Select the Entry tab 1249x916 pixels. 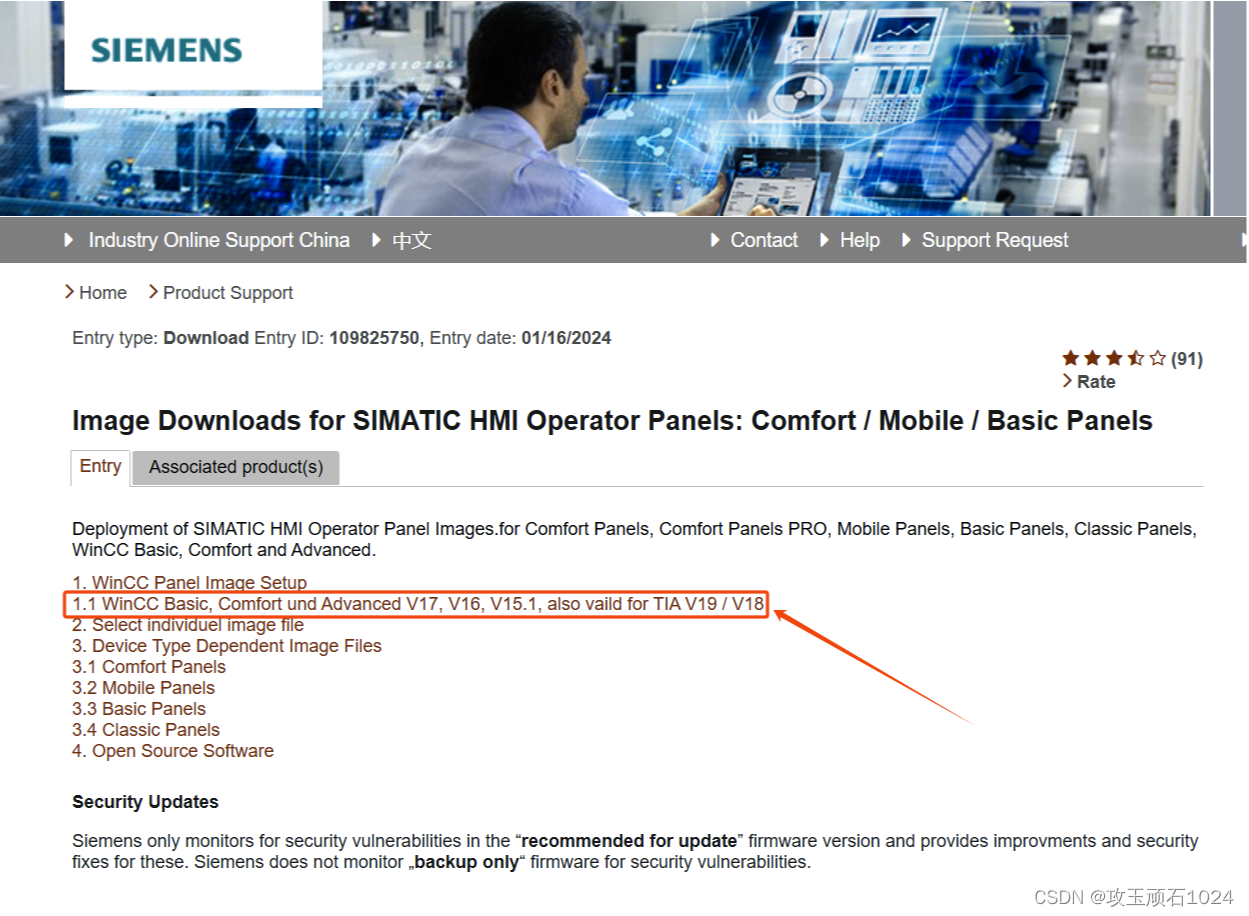tap(101, 467)
